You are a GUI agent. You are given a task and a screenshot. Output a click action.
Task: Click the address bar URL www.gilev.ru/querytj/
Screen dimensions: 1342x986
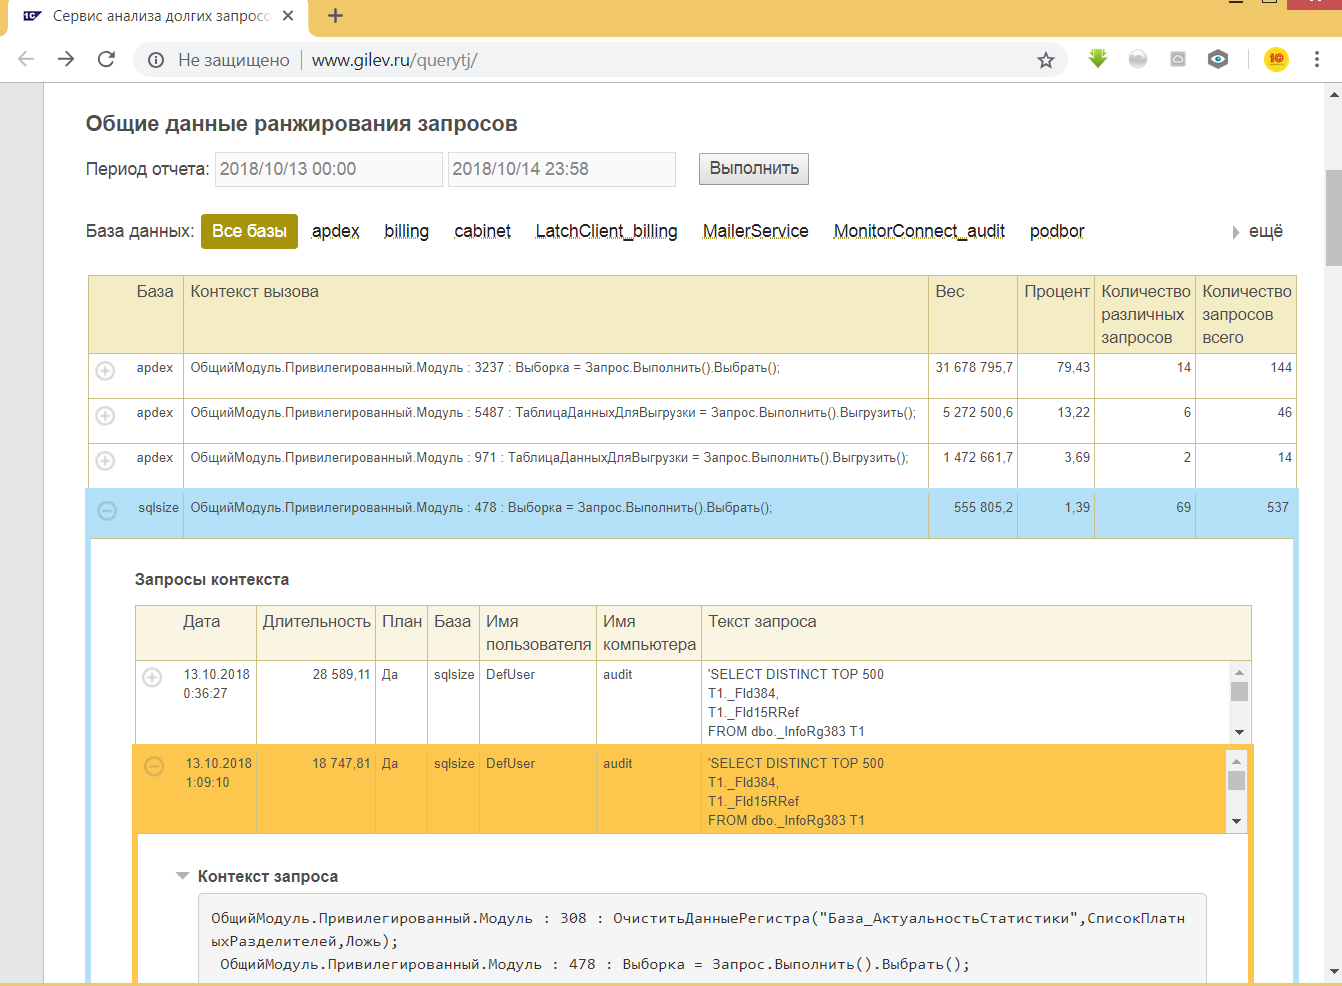(x=394, y=60)
